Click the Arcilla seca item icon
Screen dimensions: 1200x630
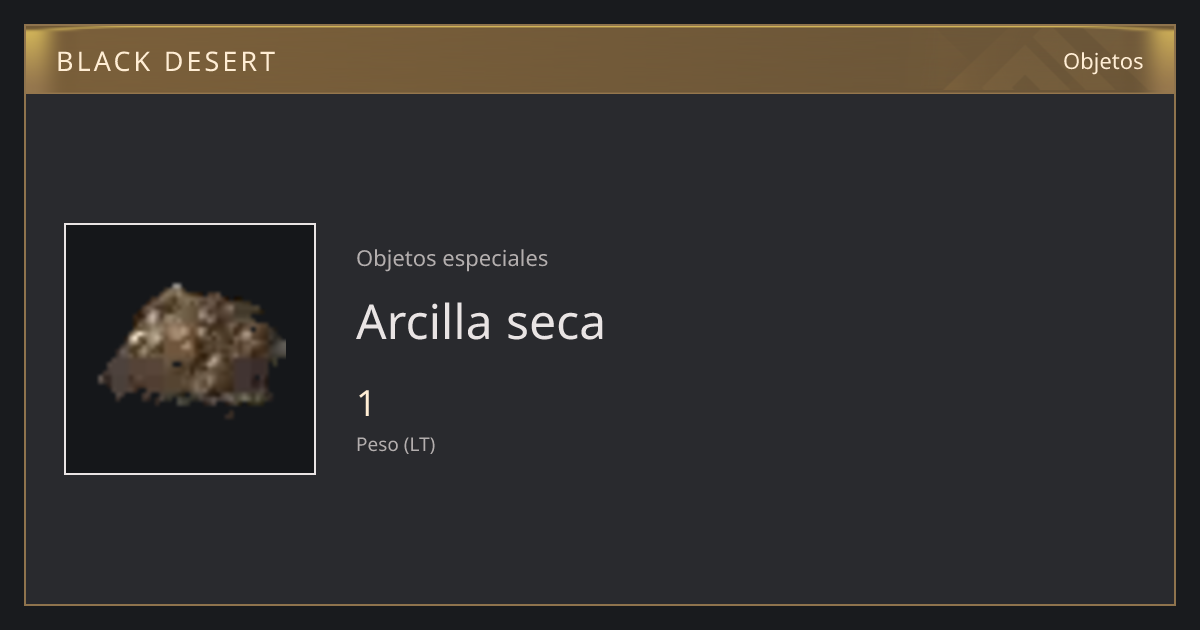tap(190, 349)
